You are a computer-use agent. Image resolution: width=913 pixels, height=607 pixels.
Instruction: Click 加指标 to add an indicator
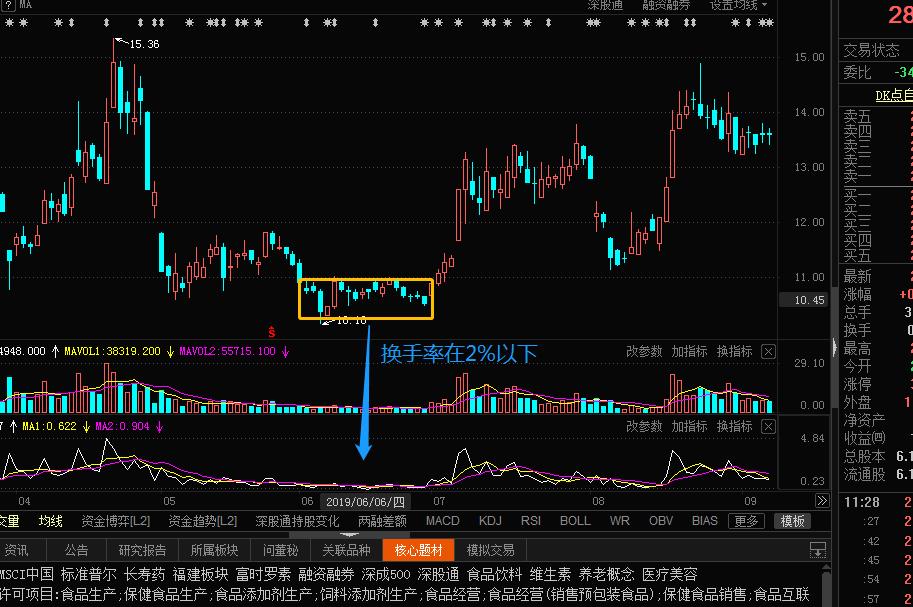689,352
